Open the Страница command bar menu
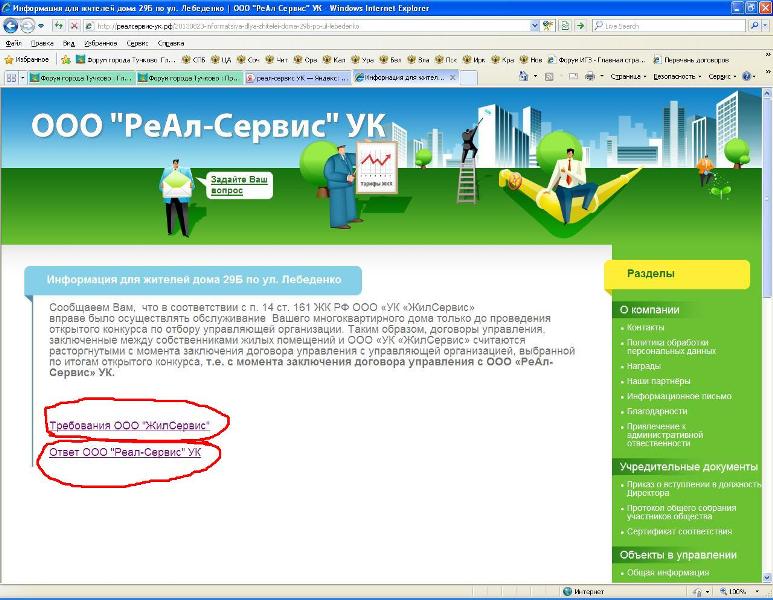The width and height of the screenshot is (773, 600). pyautogui.click(x=628, y=76)
